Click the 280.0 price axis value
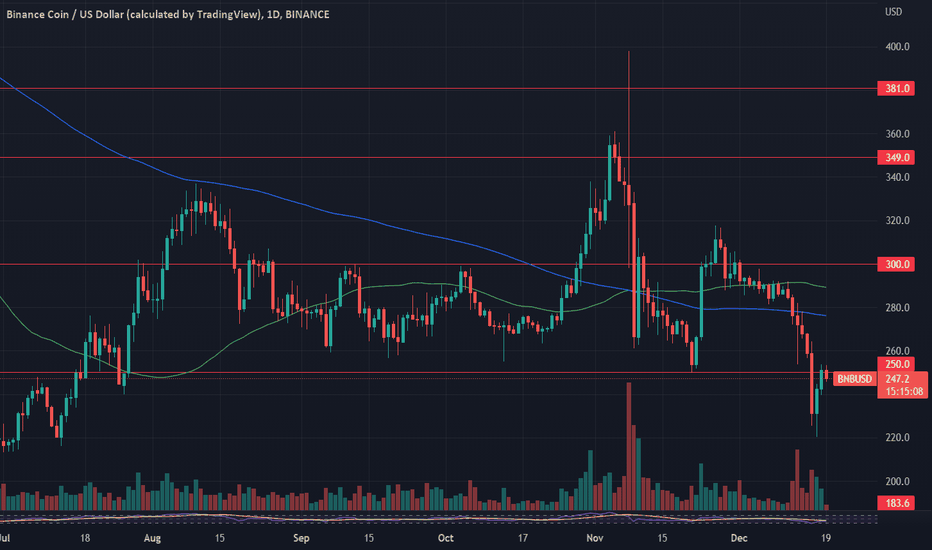 [897, 307]
